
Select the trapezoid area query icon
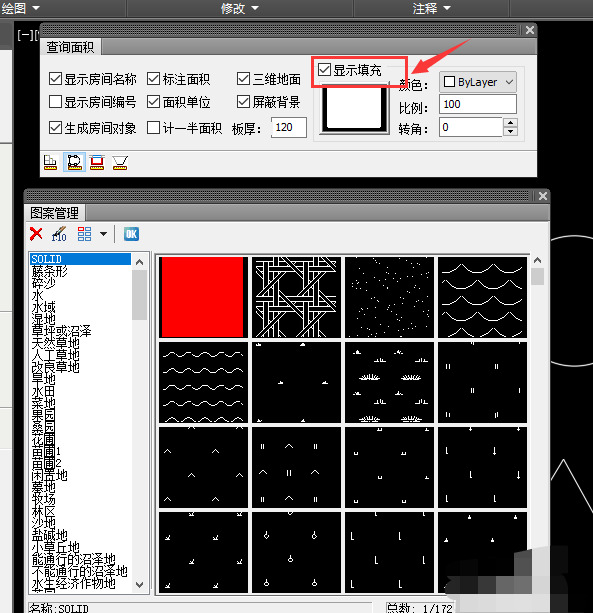[120, 162]
